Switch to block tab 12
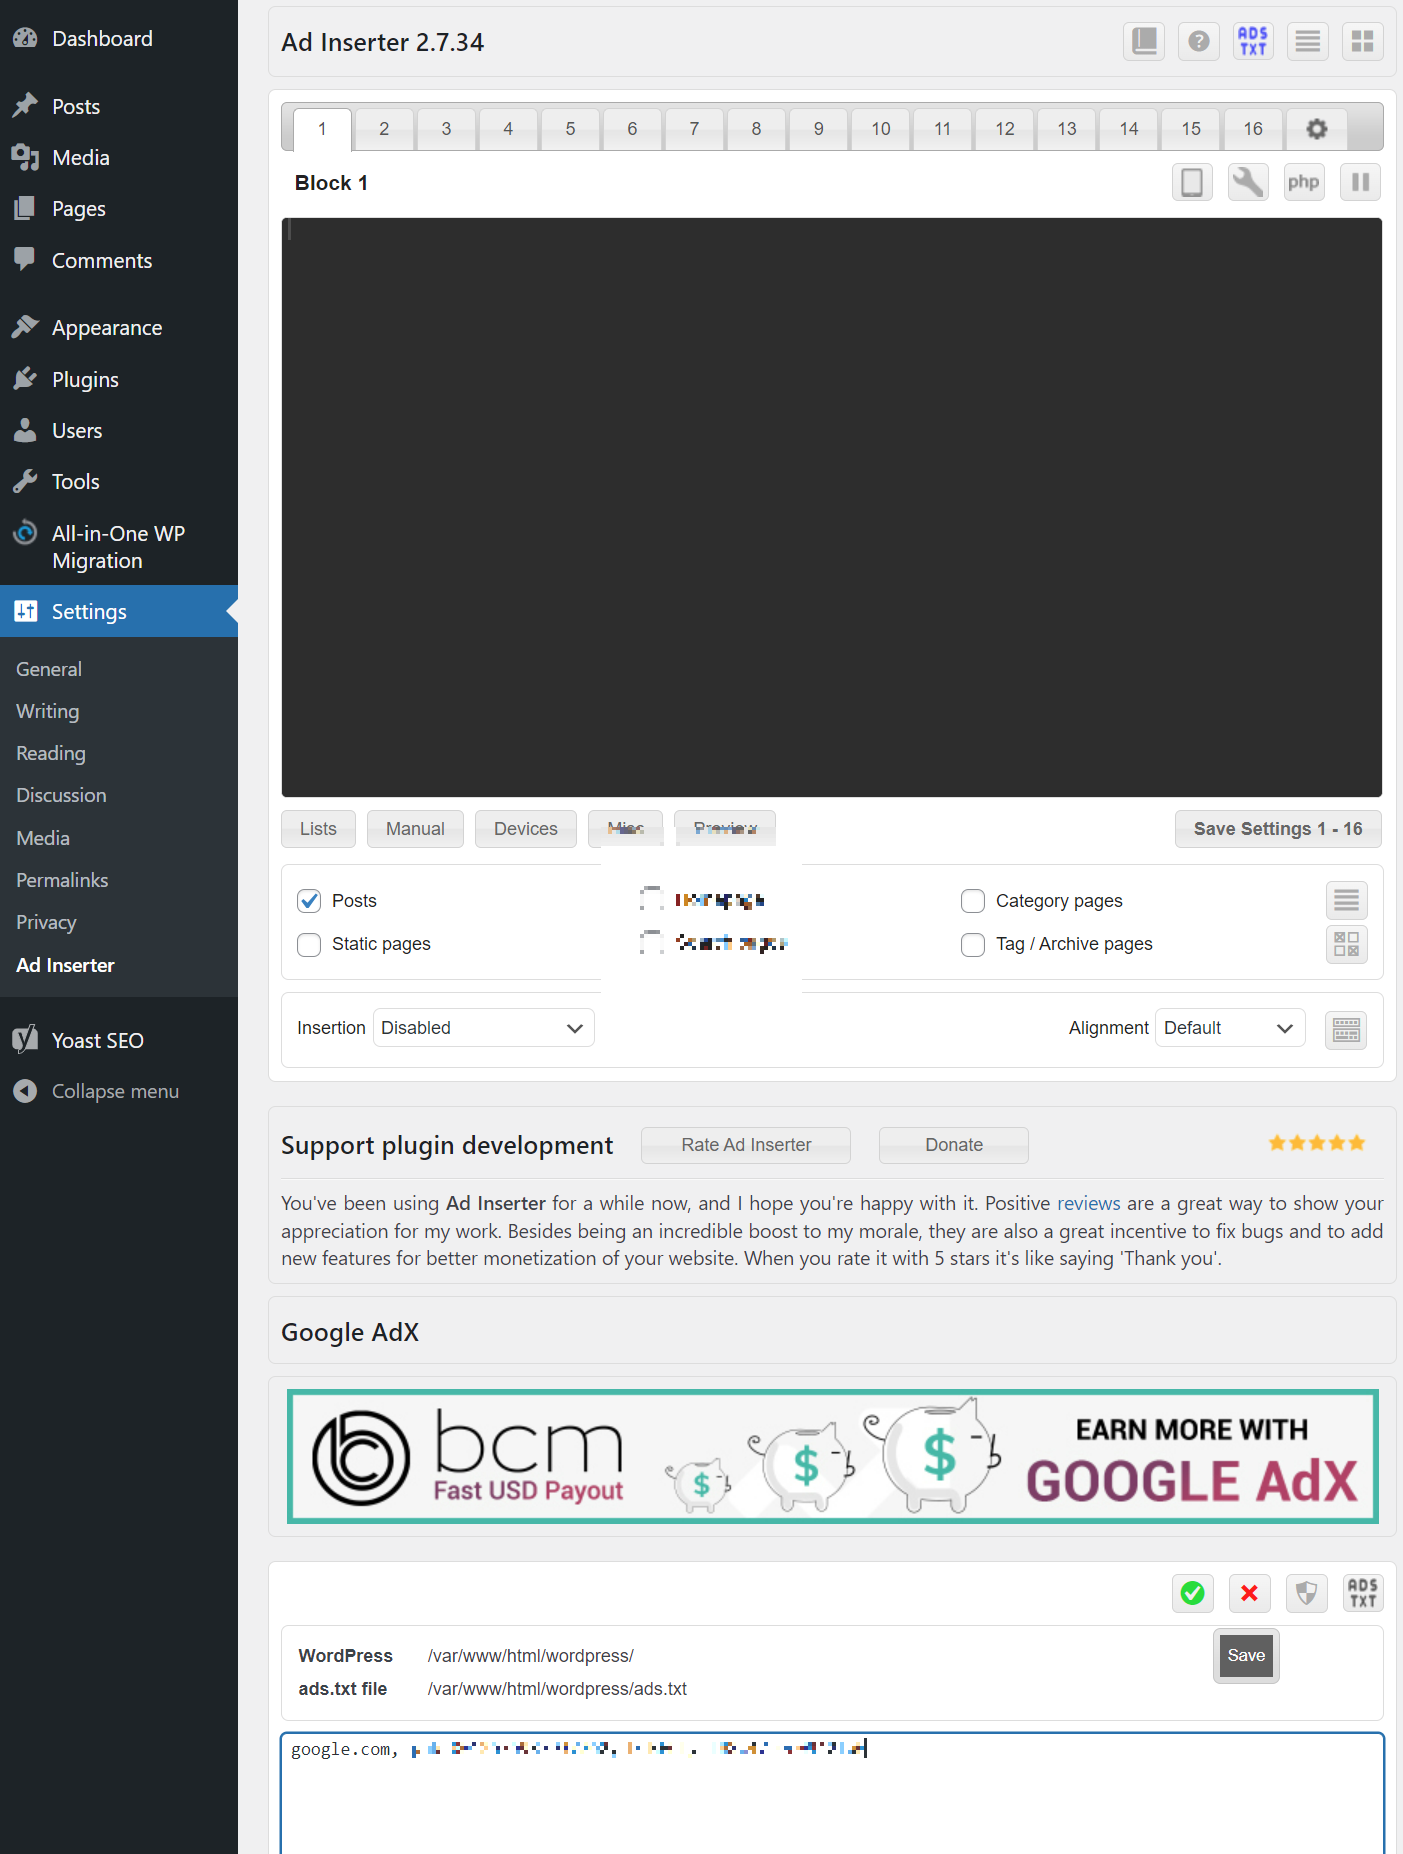This screenshot has height=1854, width=1403. [1004, 129]
